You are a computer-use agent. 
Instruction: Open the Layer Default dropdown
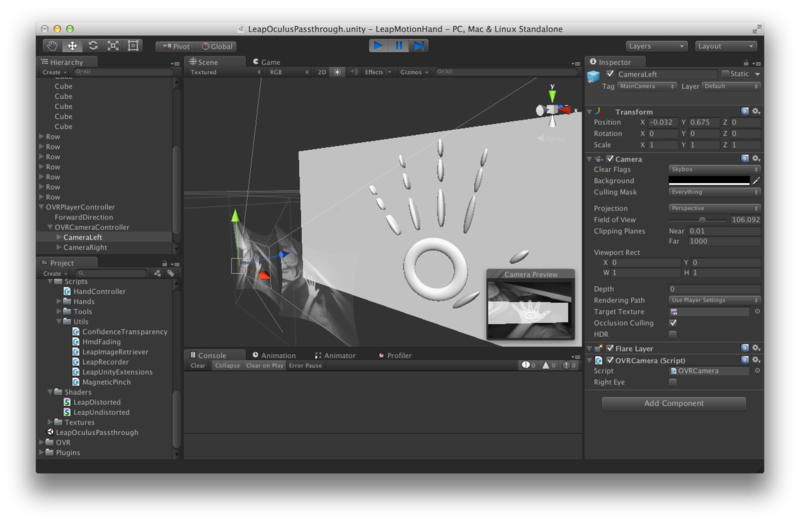[x=731, y=86]
